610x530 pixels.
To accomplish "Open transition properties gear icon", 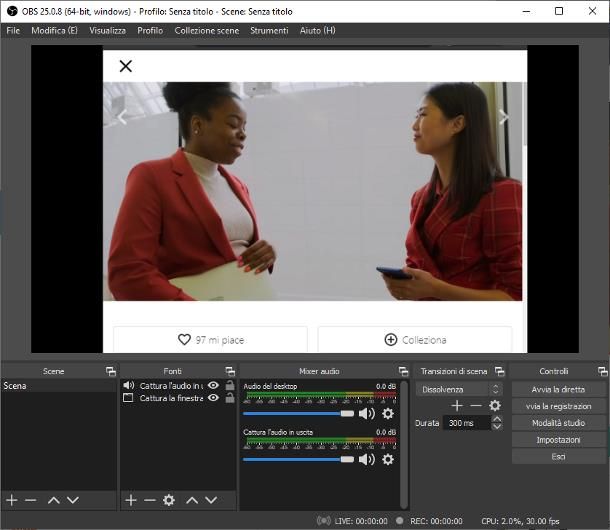I will pyautogui.click(x=495, y=406).
